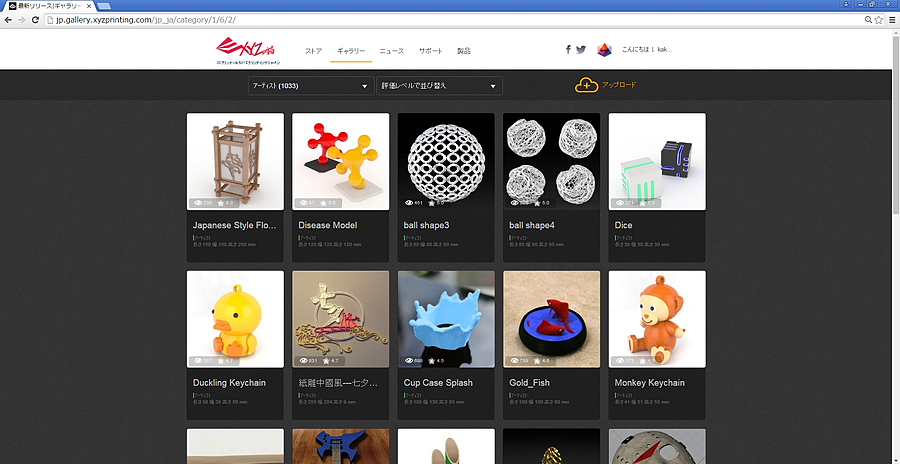Click dimensions text under Monkey Keychain
Screen dimensions: 900x464
[x=642, y=402]
